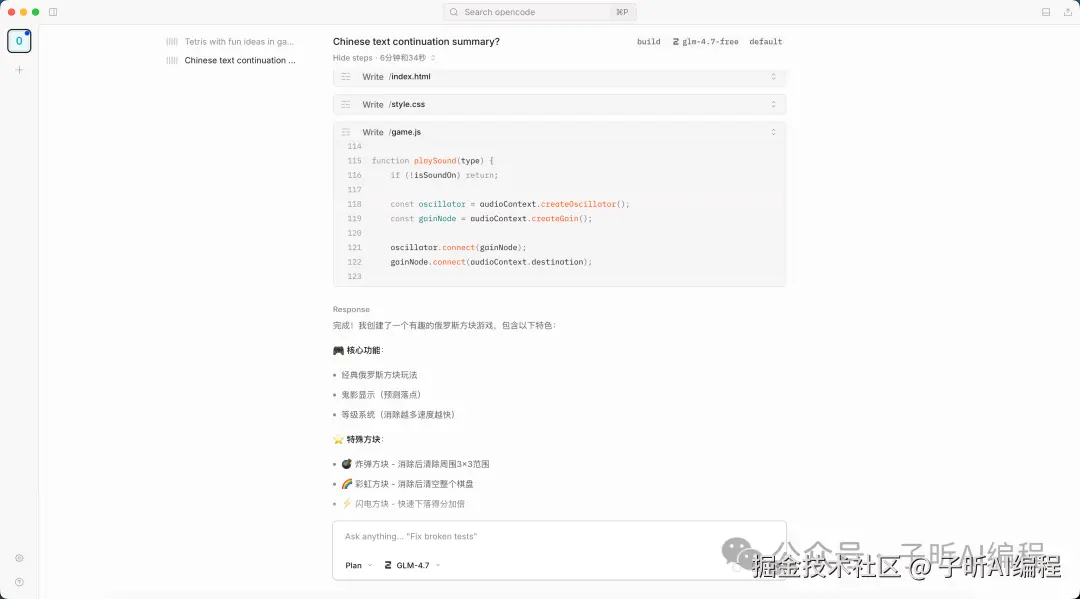Click code line with createOscillator
This screenshot has width=1080, height=599.
click(510, 204)
